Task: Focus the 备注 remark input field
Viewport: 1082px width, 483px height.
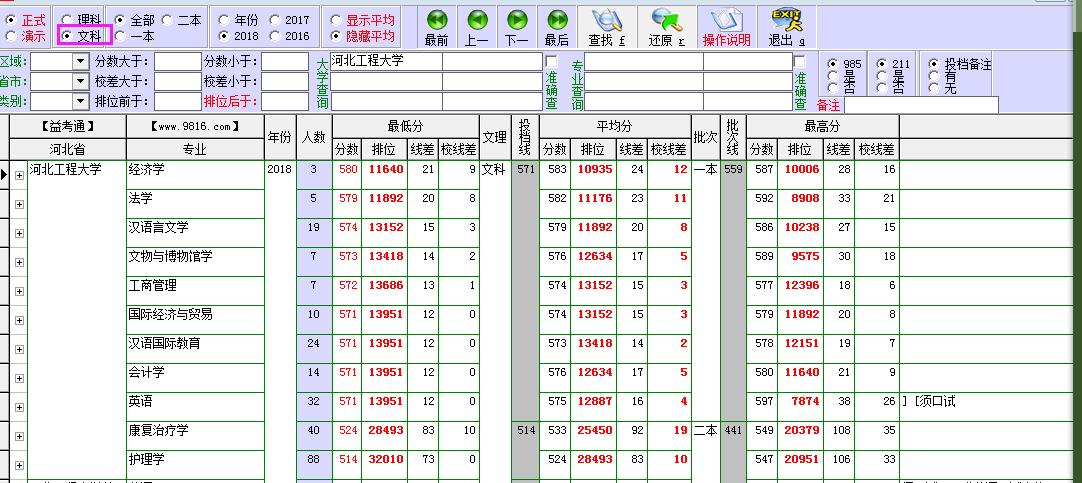Action: 921,105
